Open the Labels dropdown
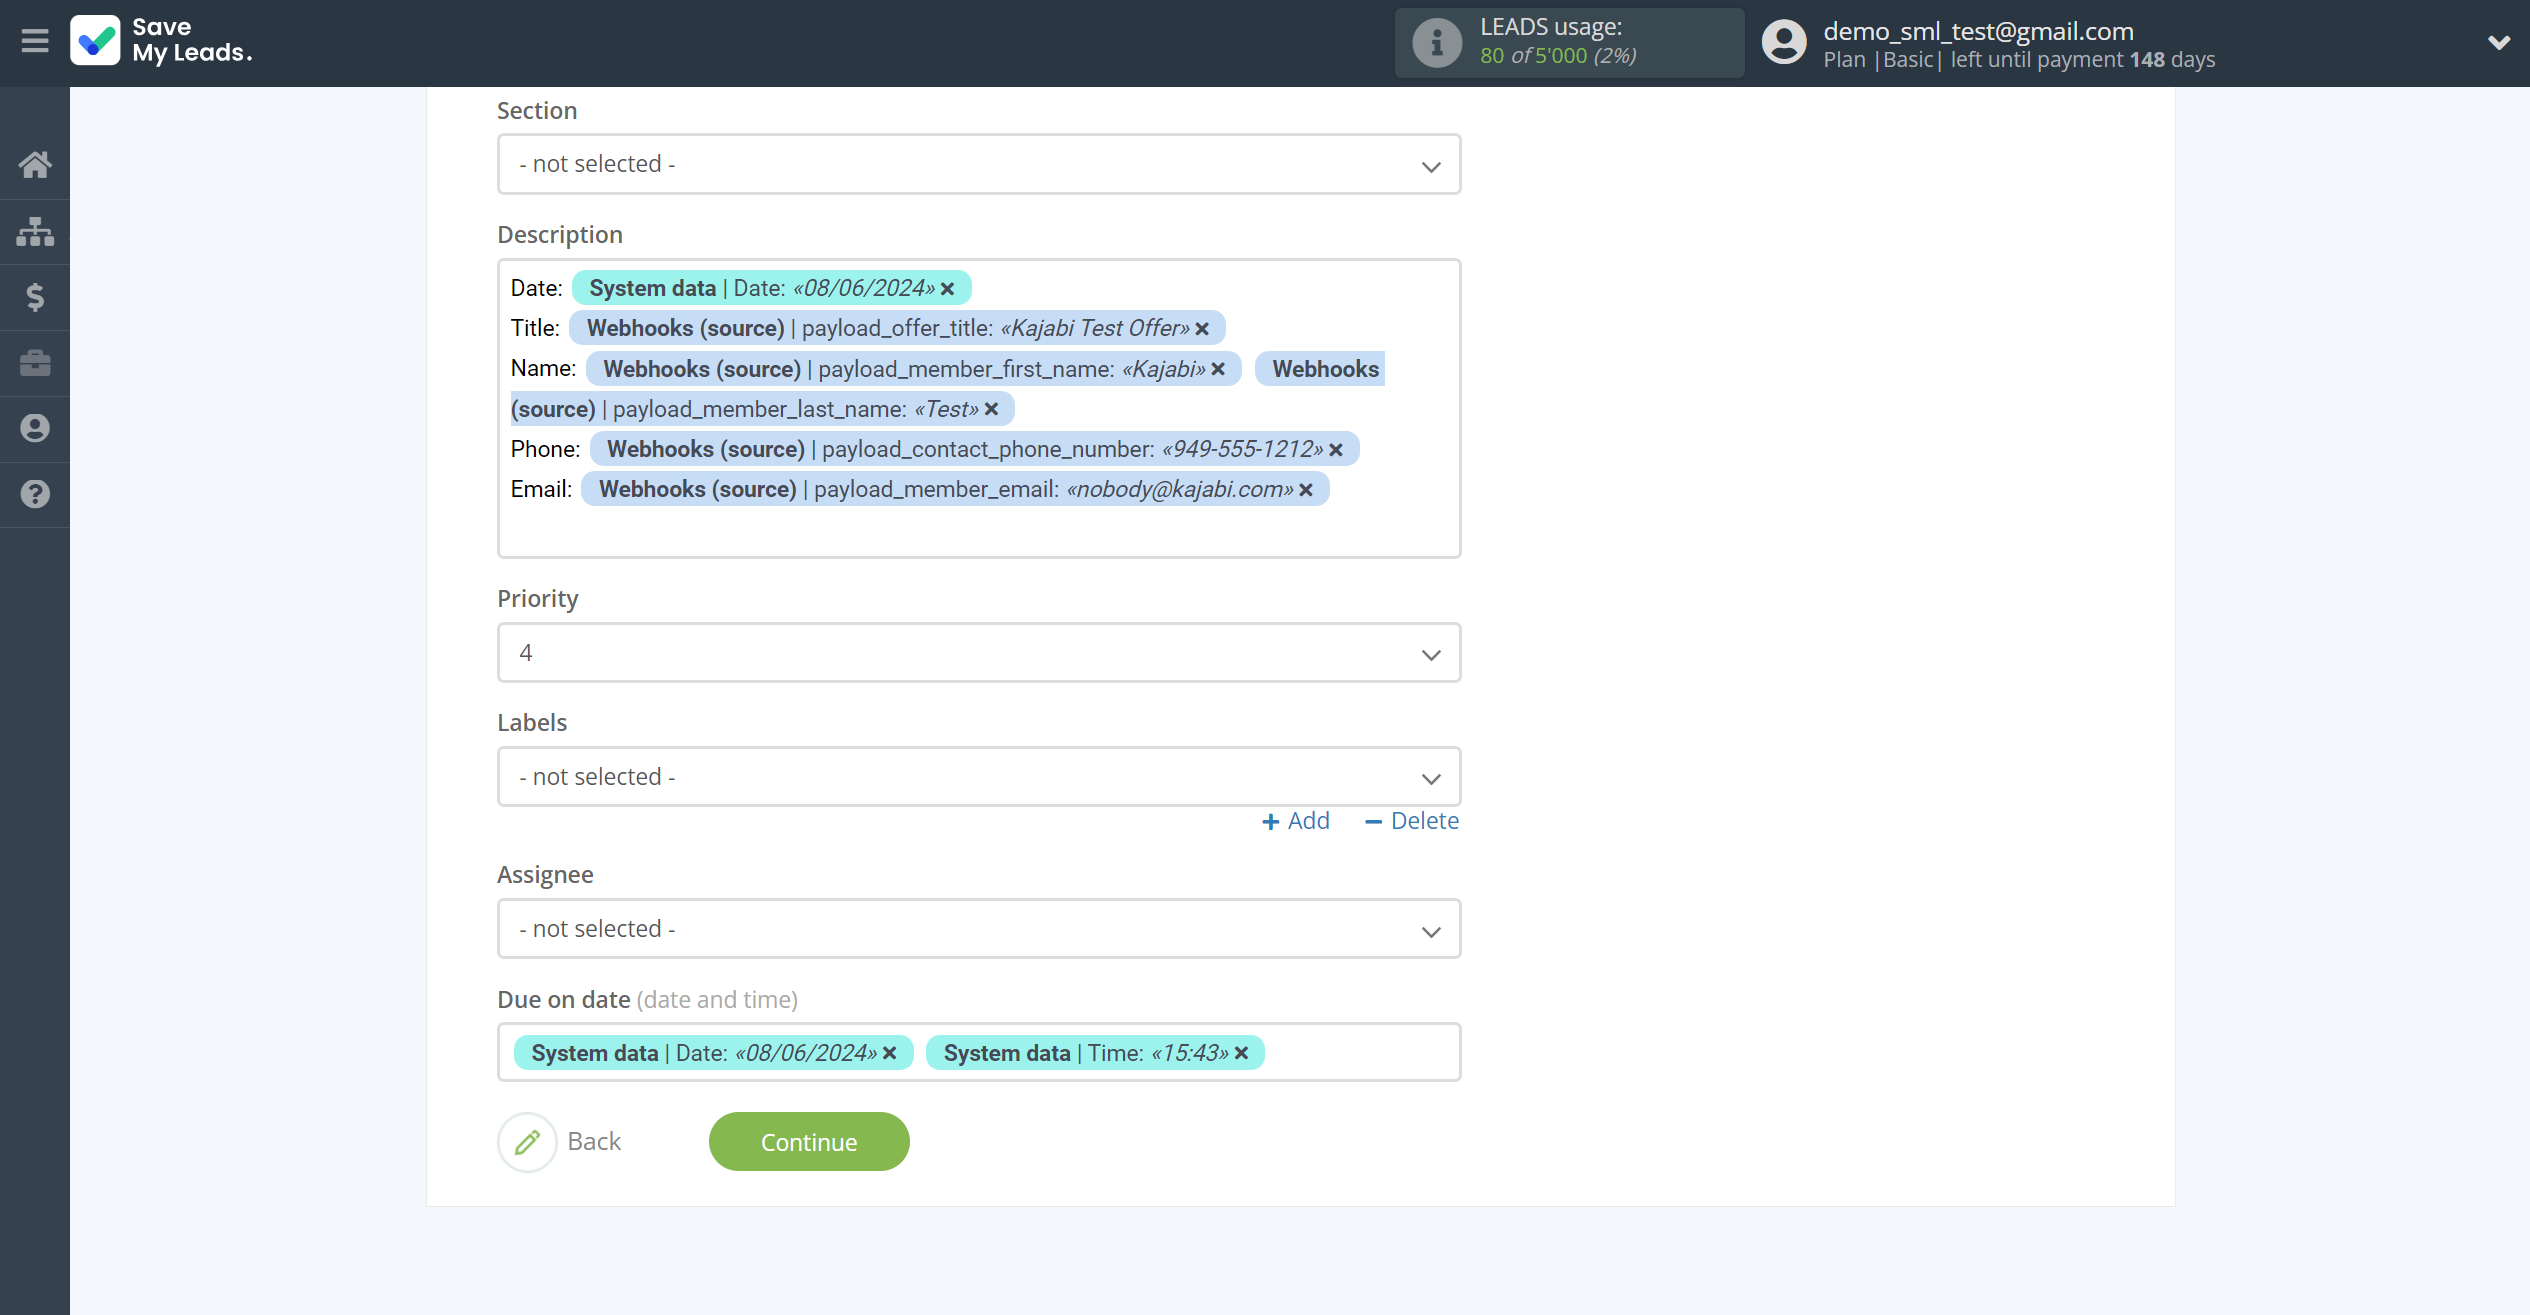The image size is (2530, 1315). click(x=979, y=777)
